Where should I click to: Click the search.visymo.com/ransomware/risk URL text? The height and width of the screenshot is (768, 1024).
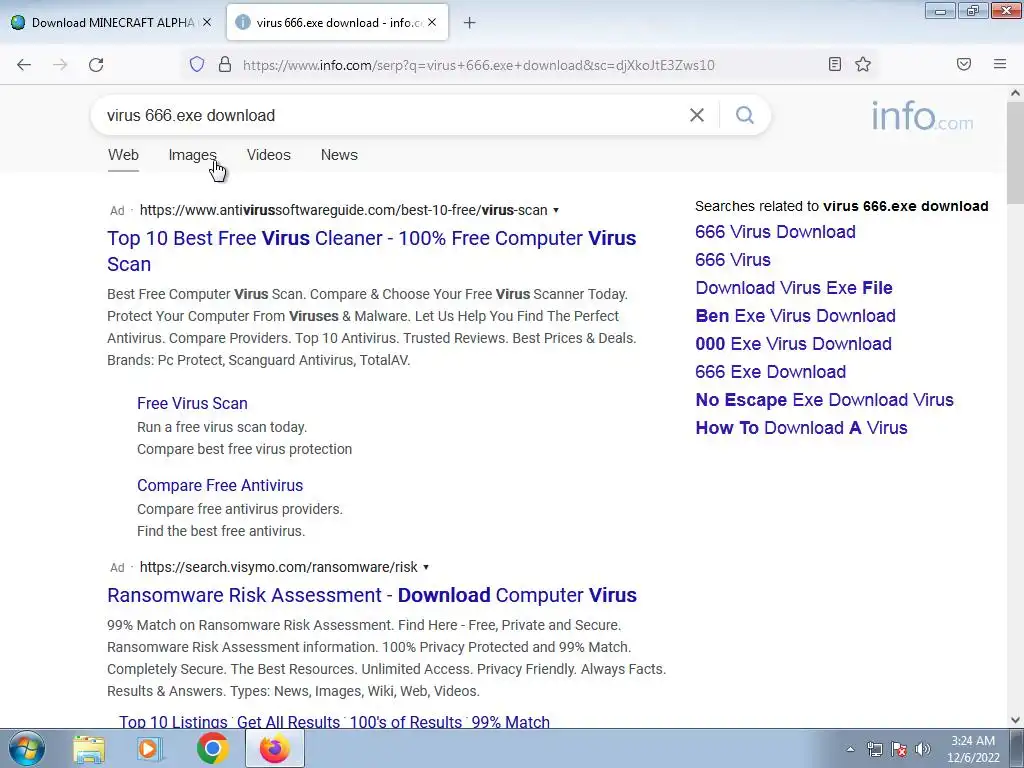tap(278, 567)
